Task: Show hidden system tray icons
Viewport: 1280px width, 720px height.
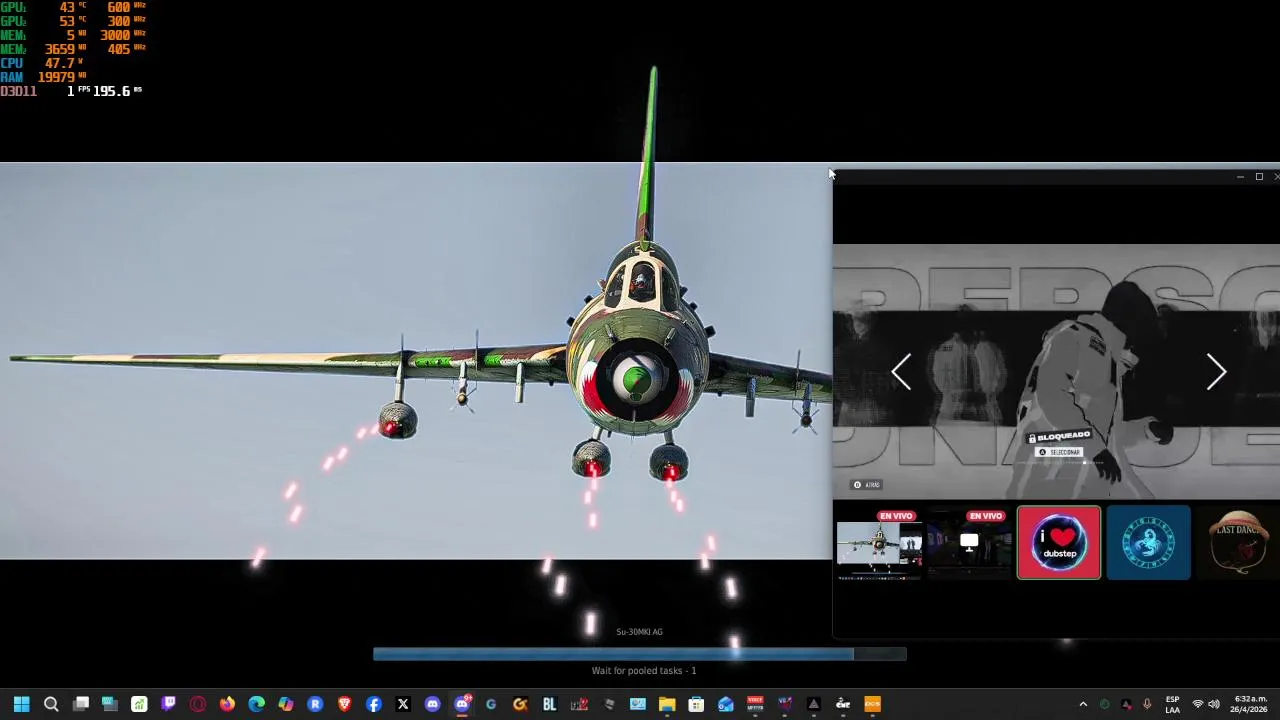Action: coord(1083,704)
